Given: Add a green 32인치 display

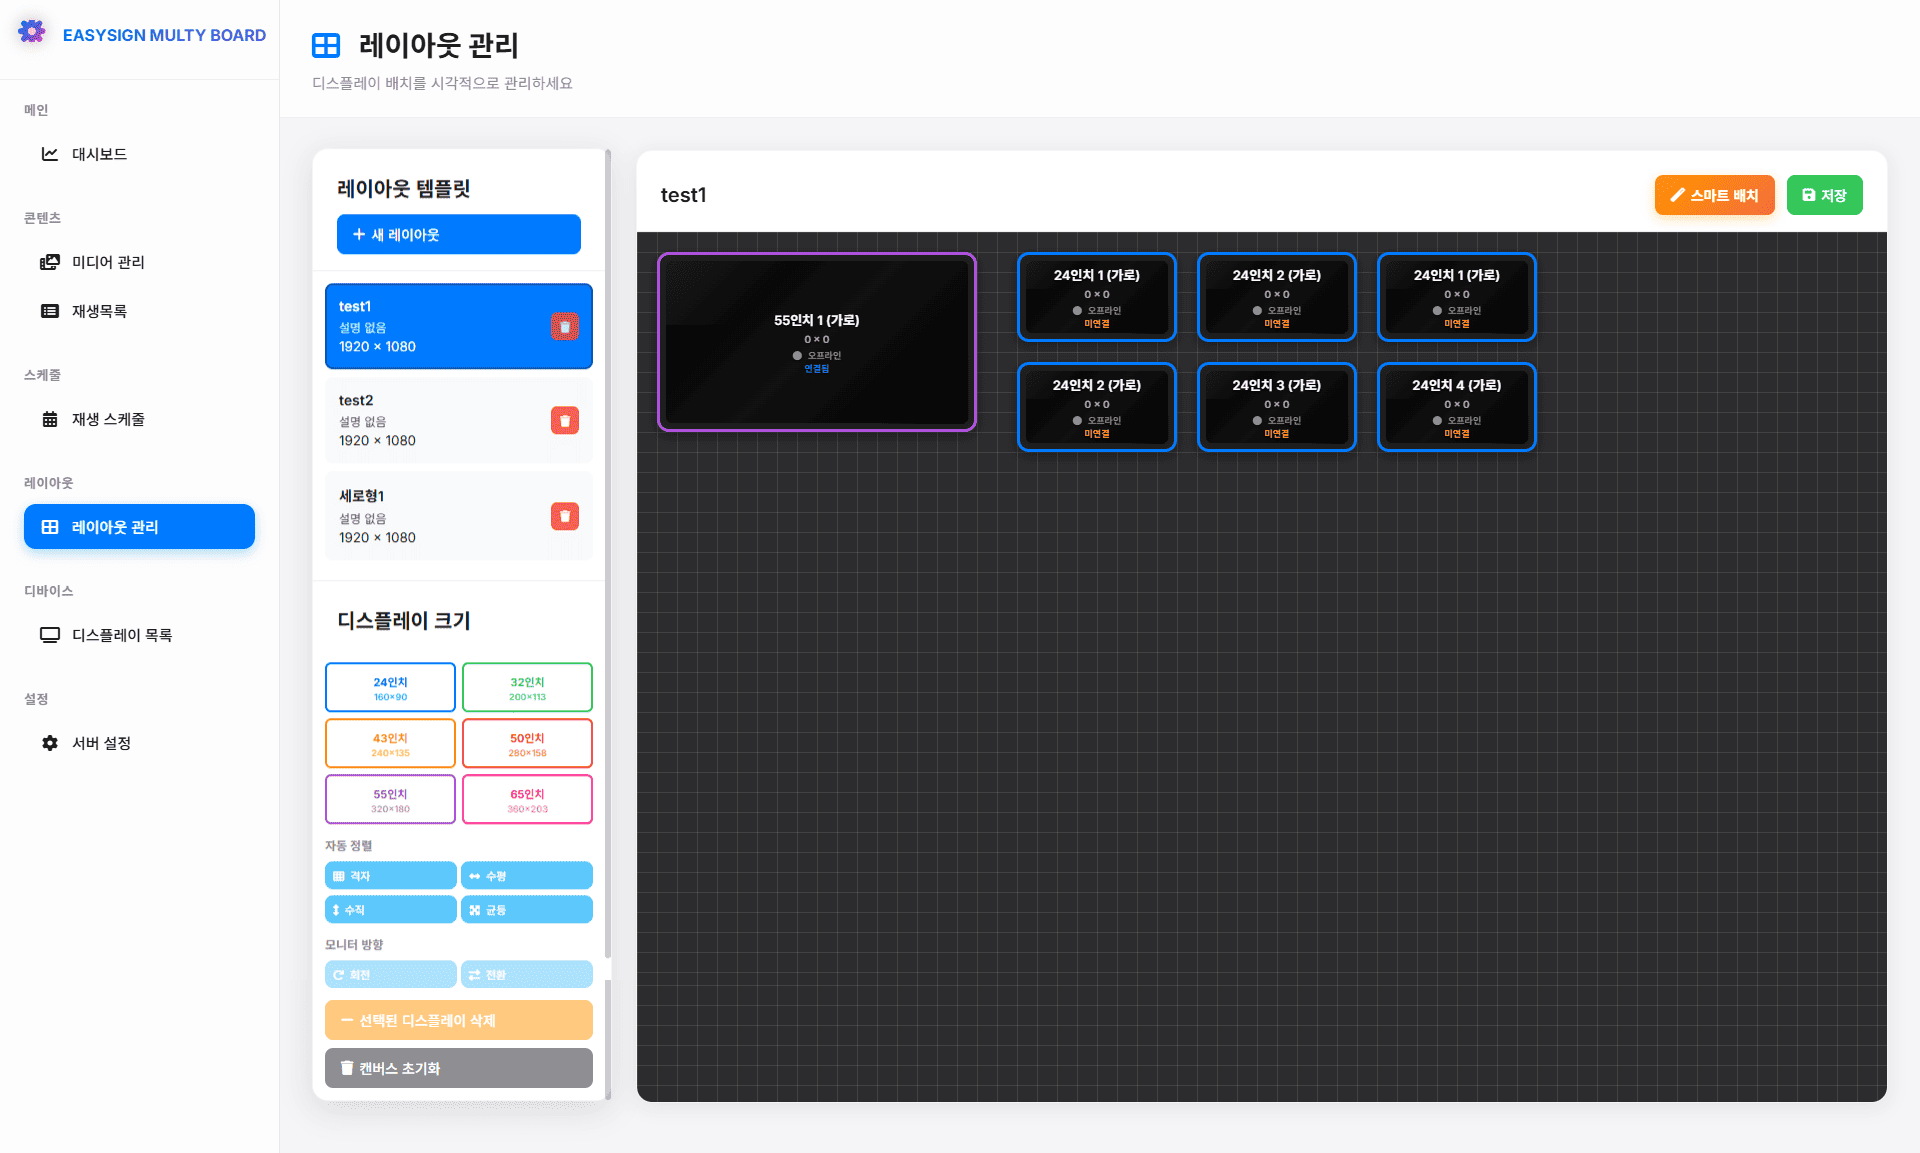Looking at the screenshot, I should tap(527, 688).
